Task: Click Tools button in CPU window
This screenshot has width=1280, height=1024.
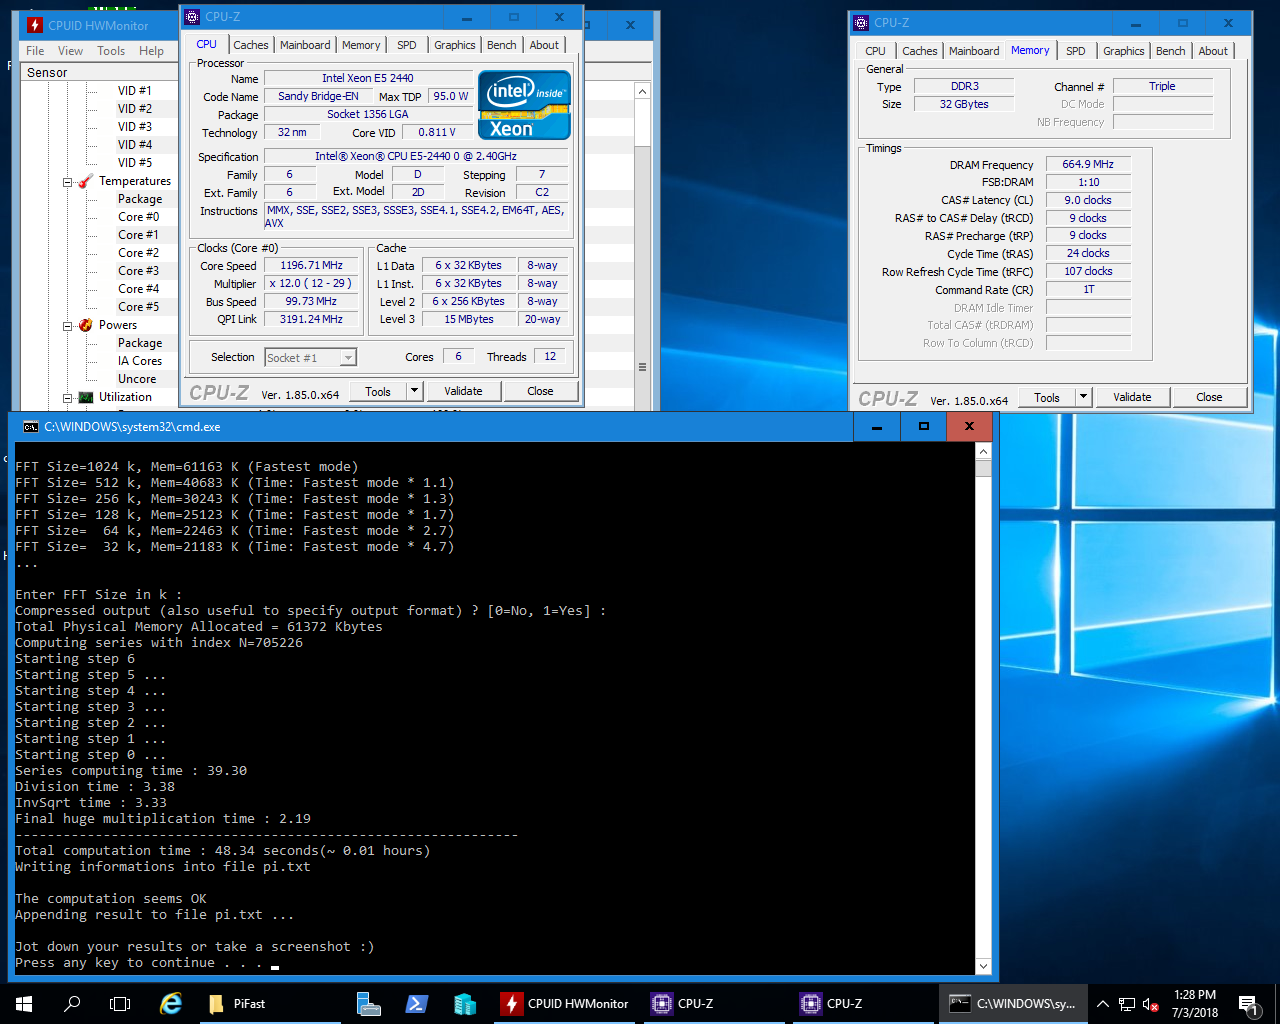Action: 378,391
